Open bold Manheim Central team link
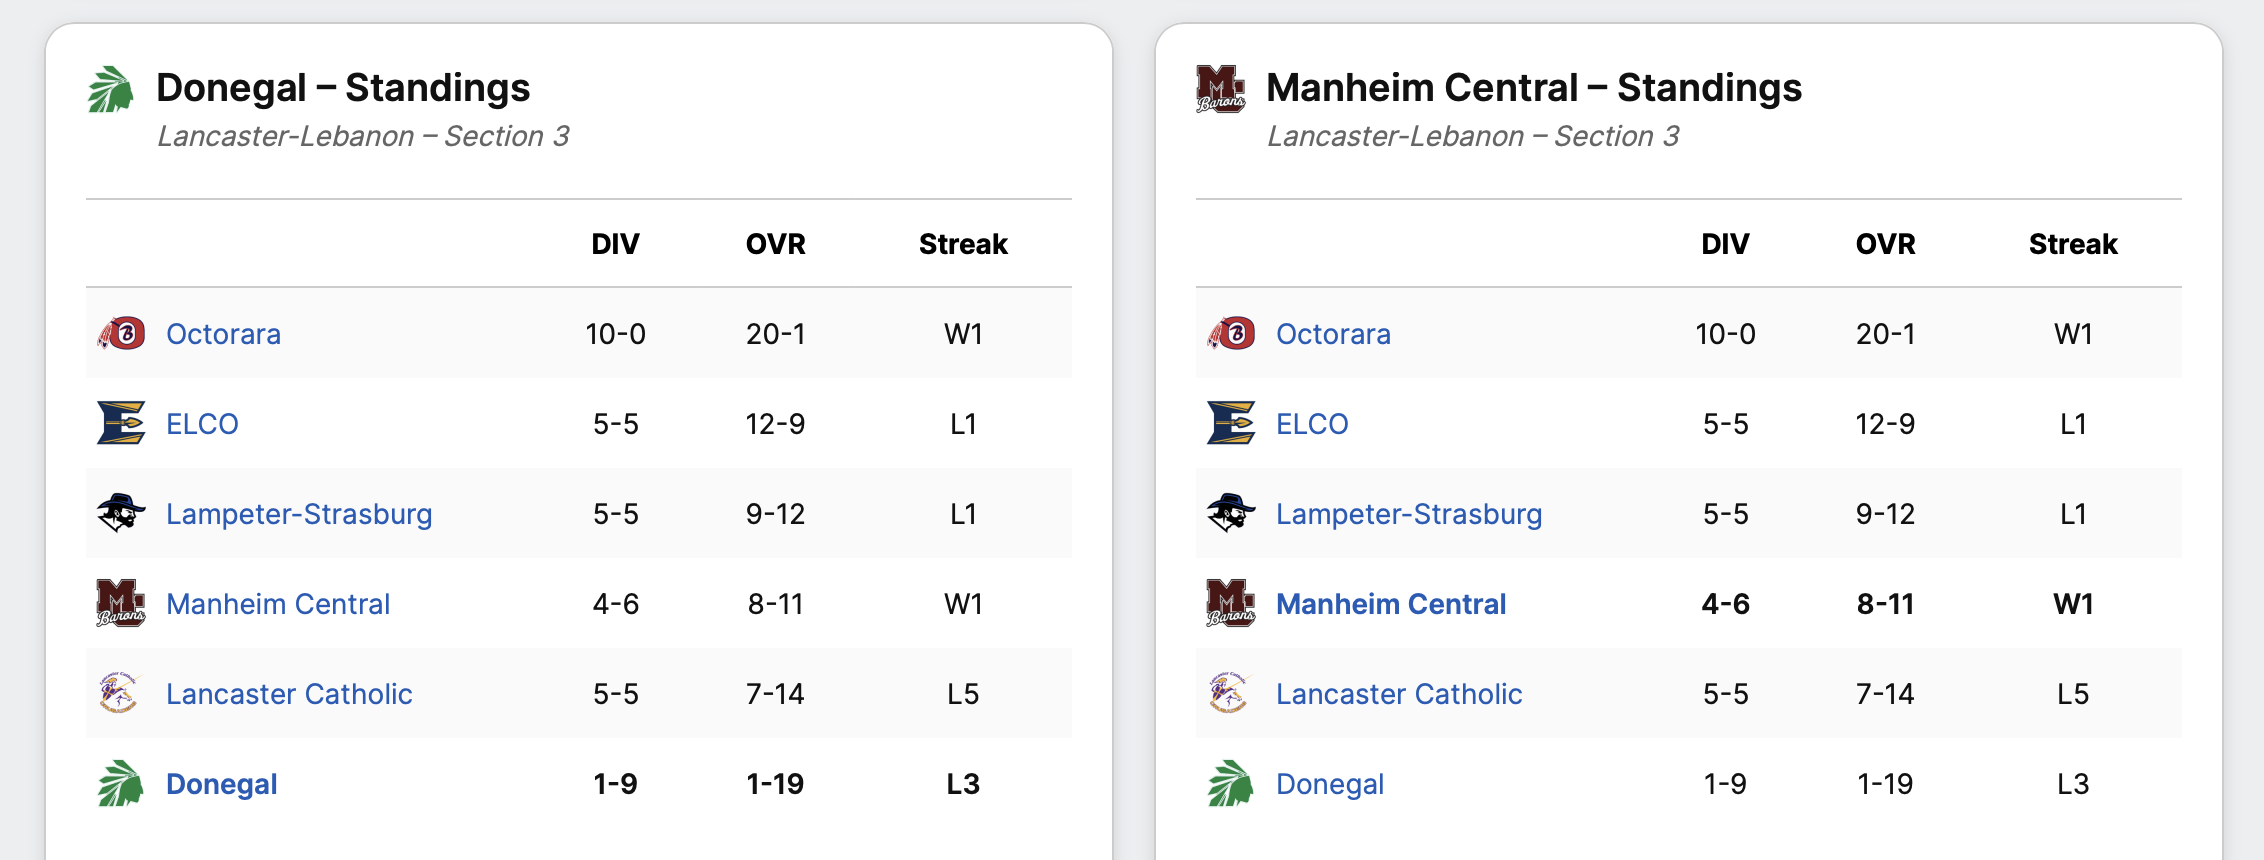The image size is (2264, 860). [x=1391, y=604]
